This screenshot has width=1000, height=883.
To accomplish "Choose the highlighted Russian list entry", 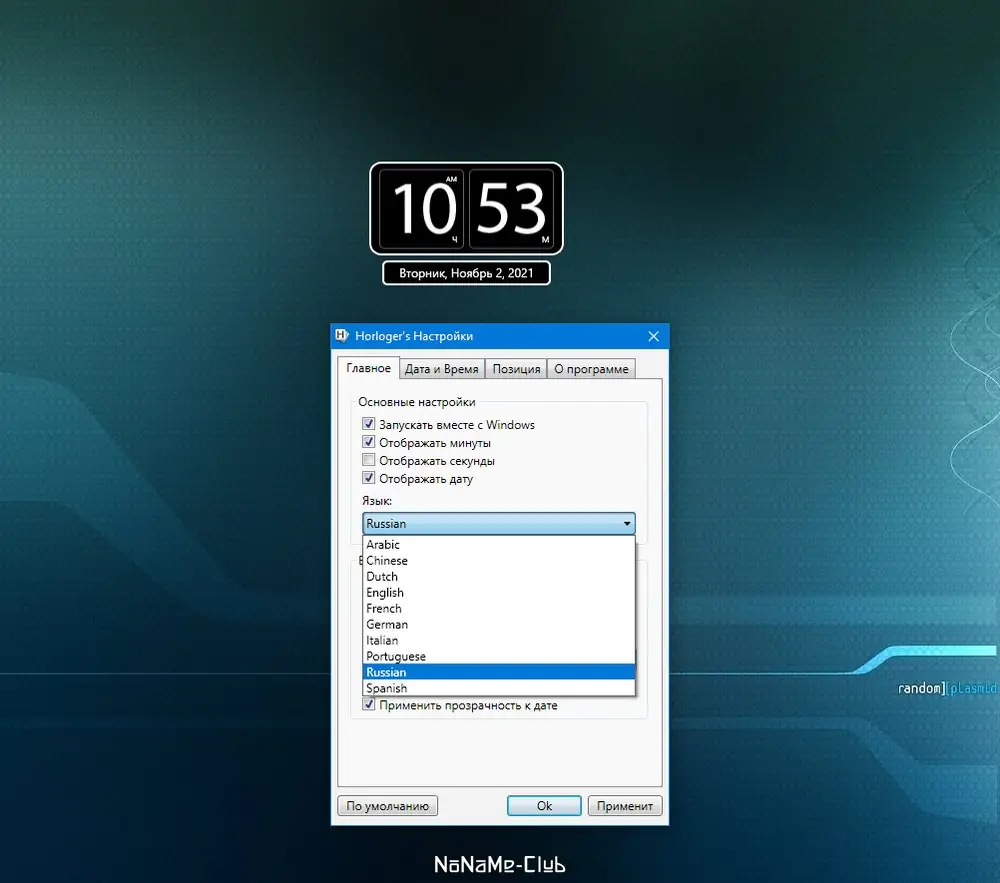I will [499, 672].
